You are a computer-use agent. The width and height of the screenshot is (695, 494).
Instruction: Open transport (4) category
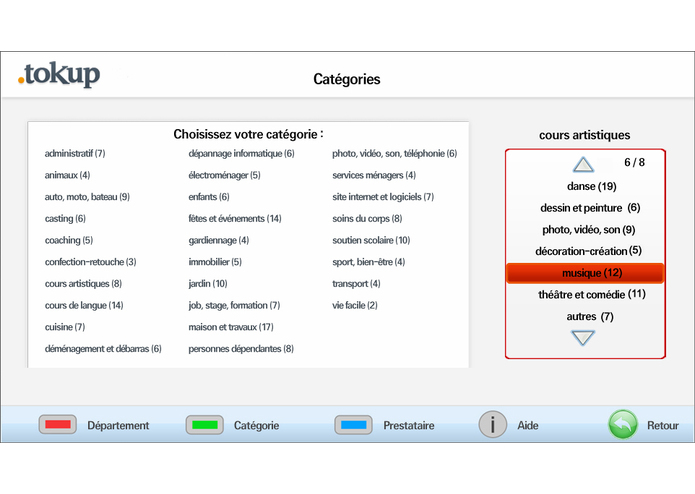point(356,284)
